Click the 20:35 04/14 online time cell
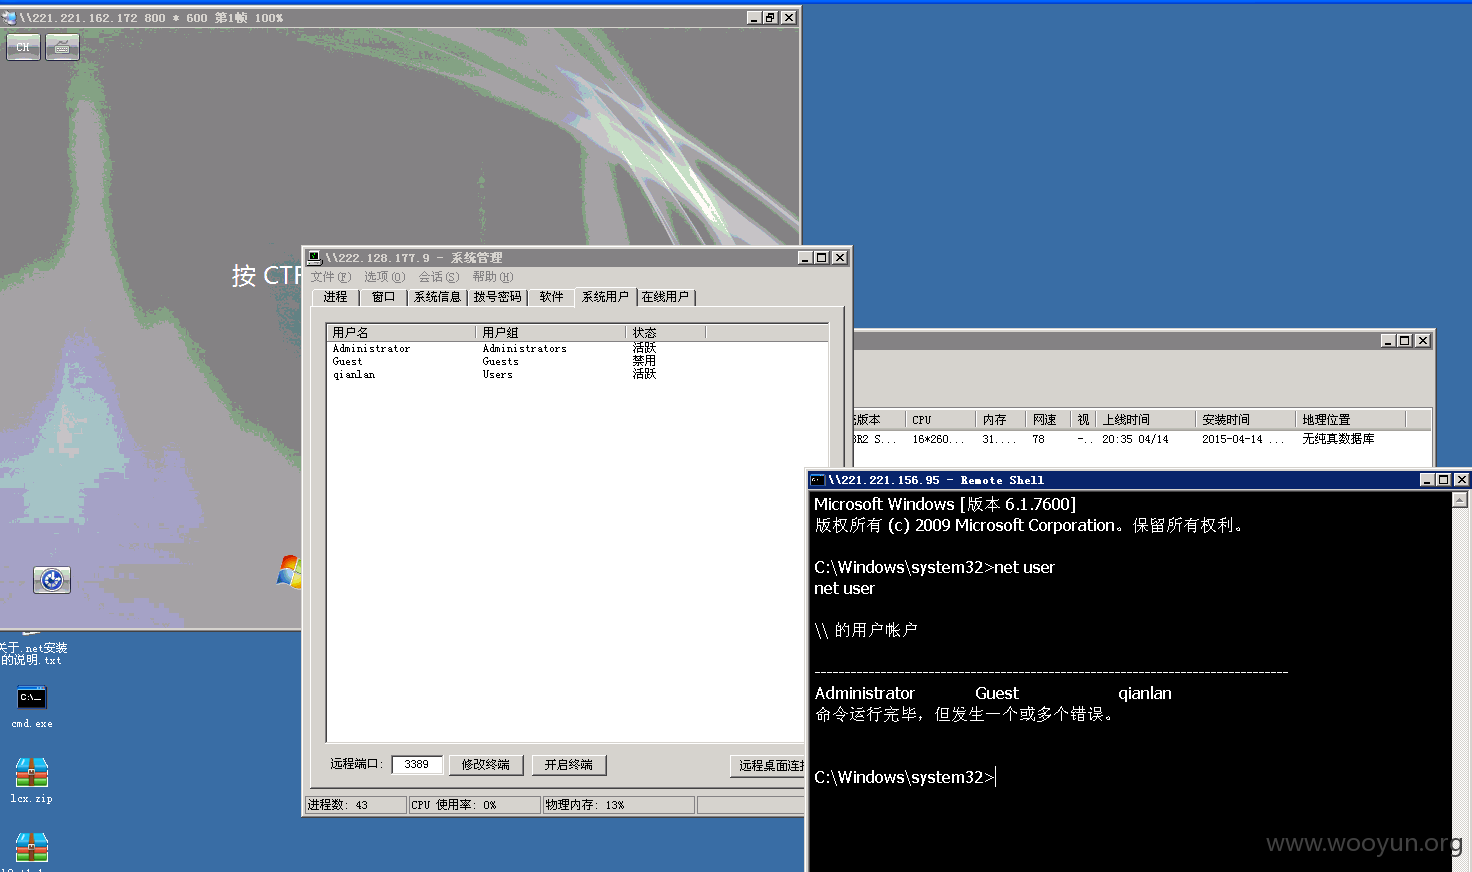This screenshot has height=872, width=1472. pos(1135,439)
